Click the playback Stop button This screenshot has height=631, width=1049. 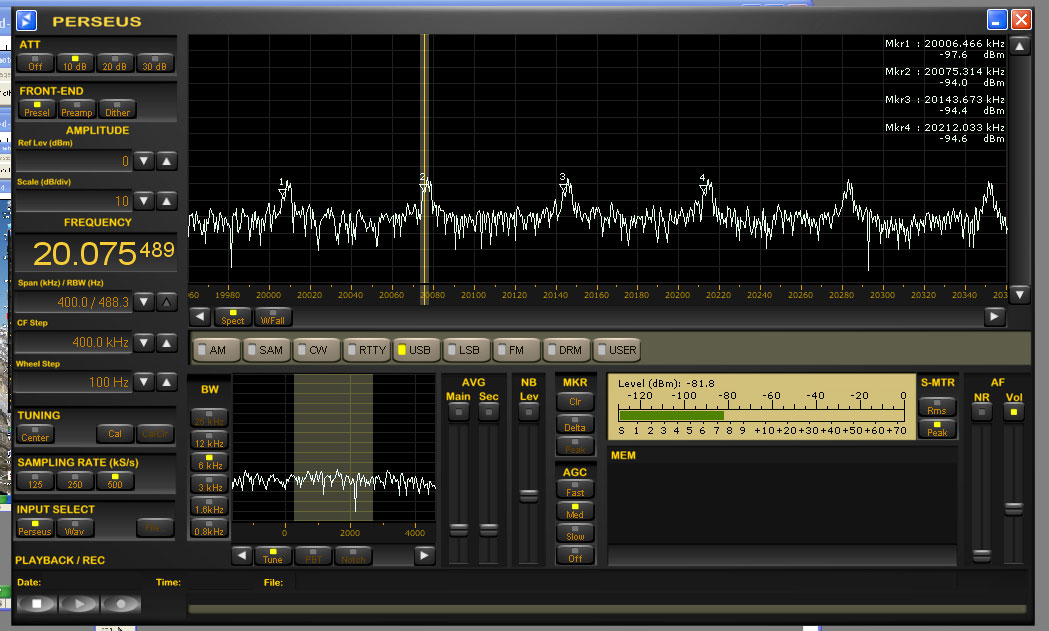point(36,604)
